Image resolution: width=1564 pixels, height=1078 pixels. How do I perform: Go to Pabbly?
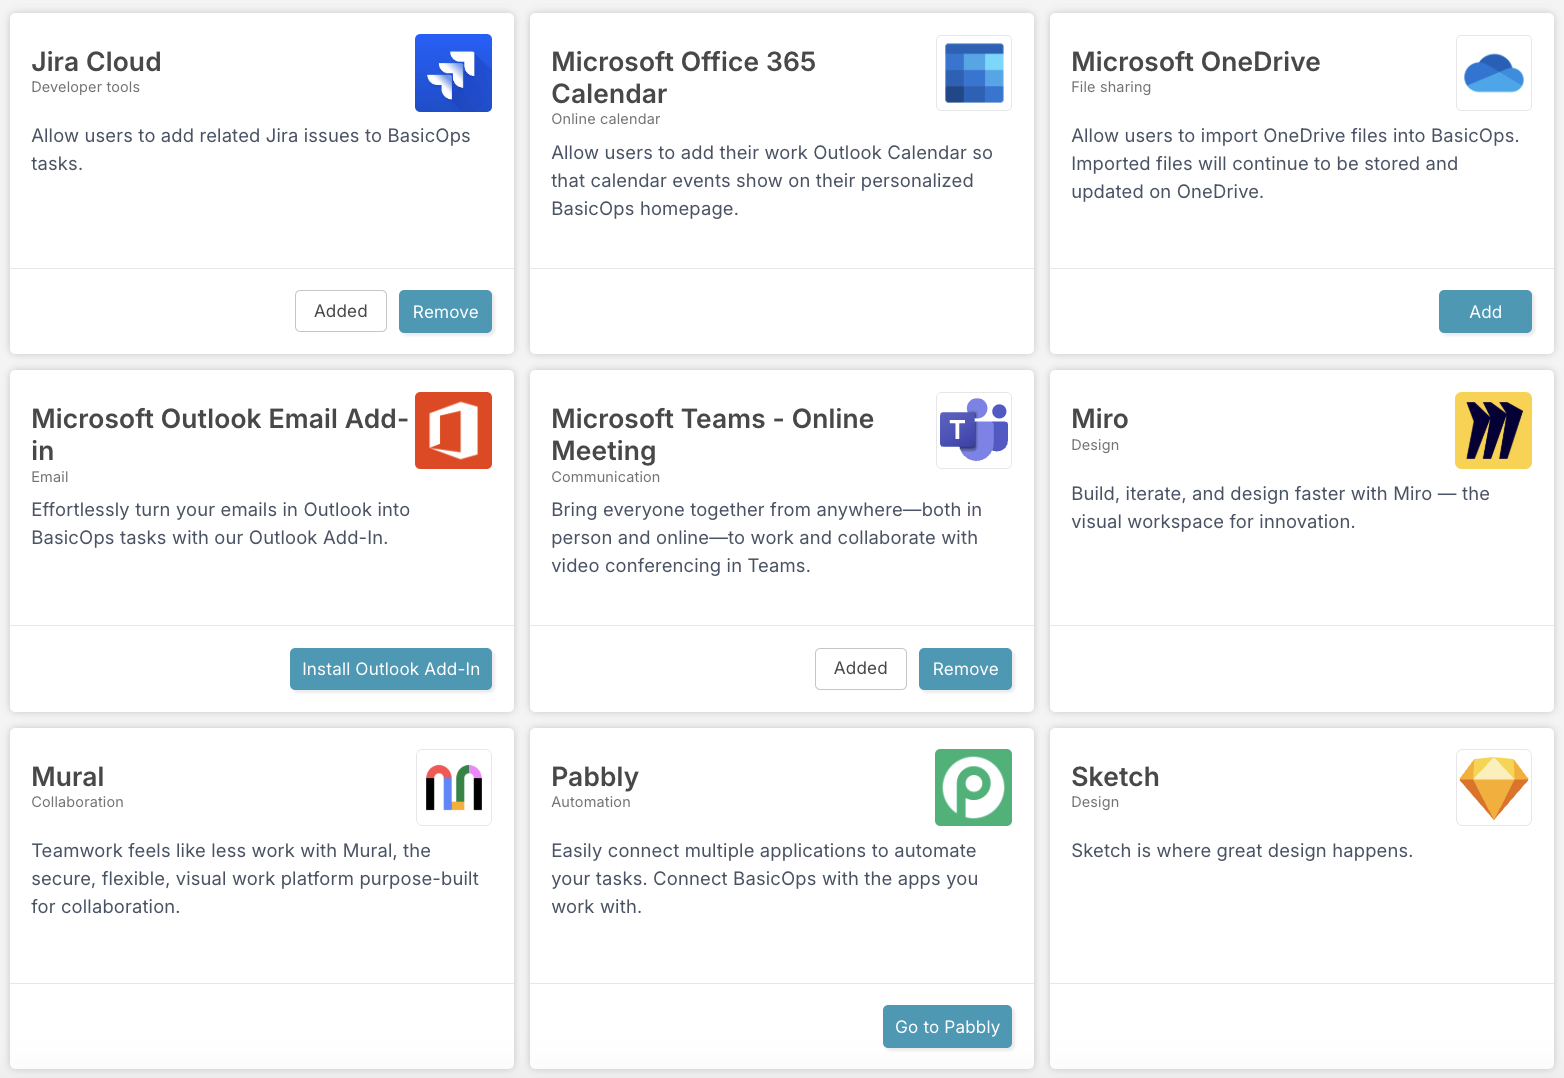point(947,1026)
